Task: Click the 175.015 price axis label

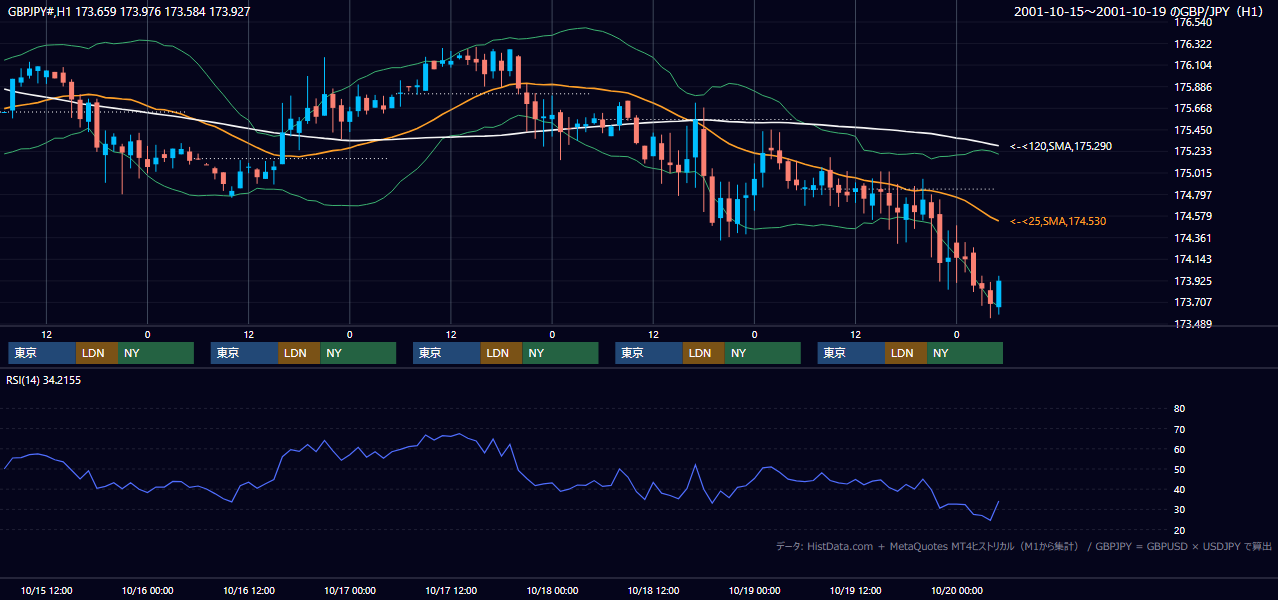Action: click(x=1193, y=173)
